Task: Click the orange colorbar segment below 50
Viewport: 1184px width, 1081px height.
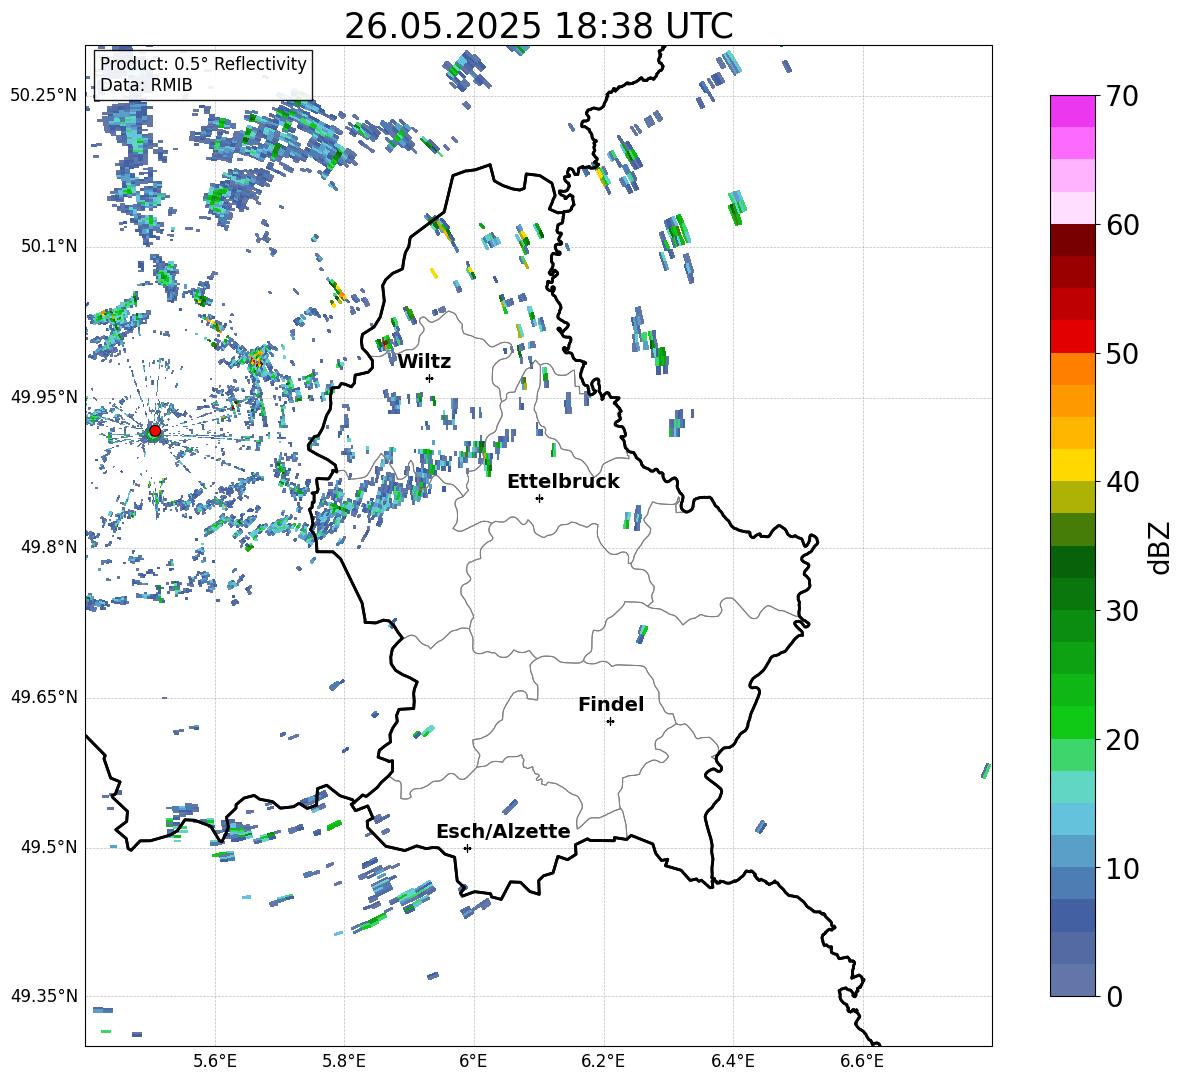Action: pyautogui.click(x=1073, y=368)
